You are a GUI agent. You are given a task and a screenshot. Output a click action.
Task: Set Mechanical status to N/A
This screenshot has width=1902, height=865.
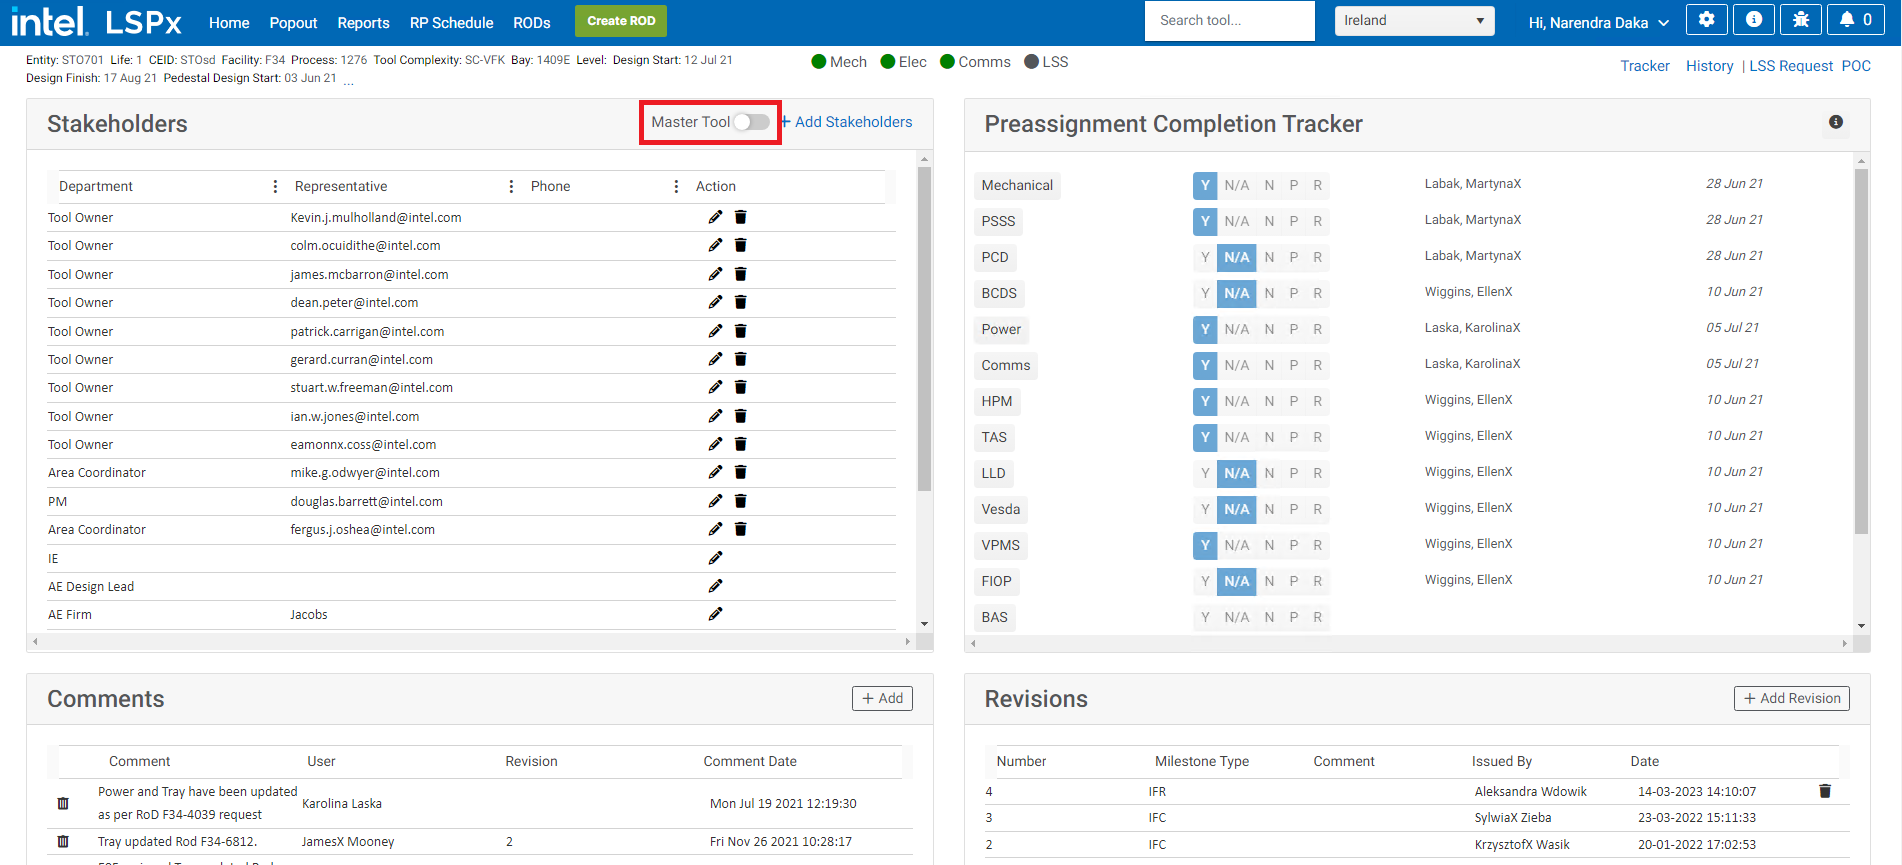(1236, 185)
